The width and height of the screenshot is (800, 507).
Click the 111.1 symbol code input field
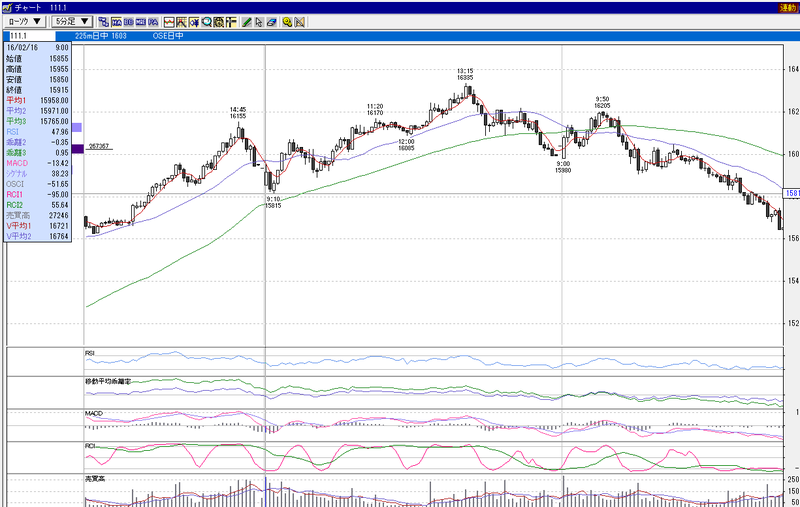coord(32,36)
